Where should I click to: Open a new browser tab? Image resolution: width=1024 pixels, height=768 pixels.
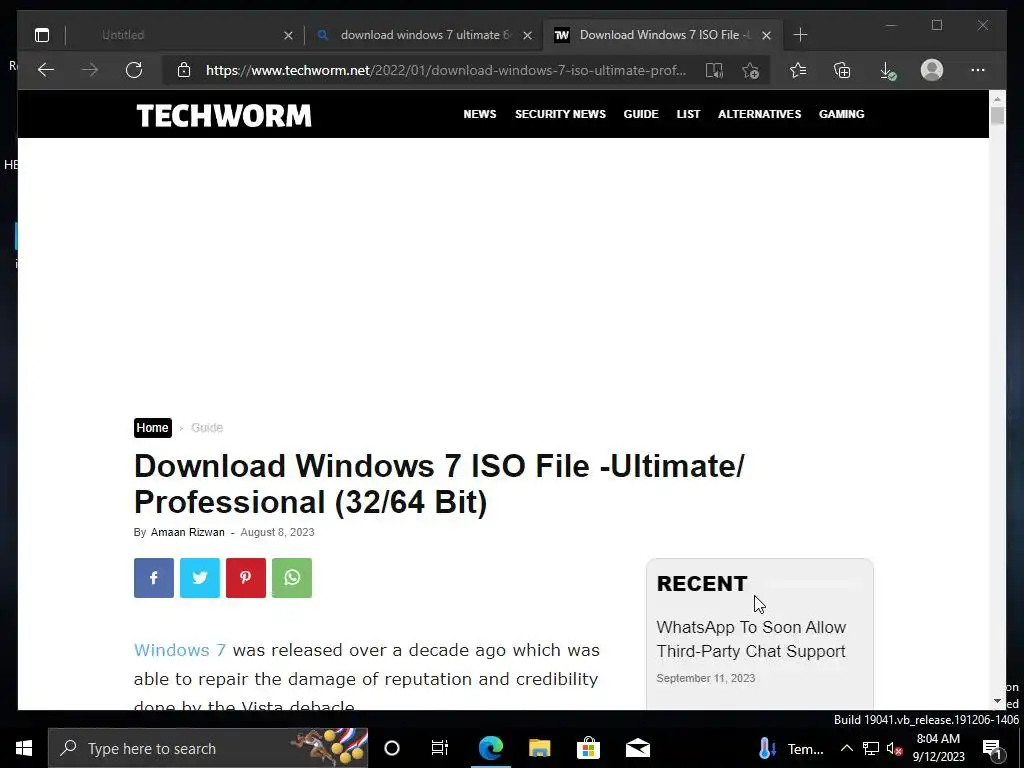click(800, 35)
